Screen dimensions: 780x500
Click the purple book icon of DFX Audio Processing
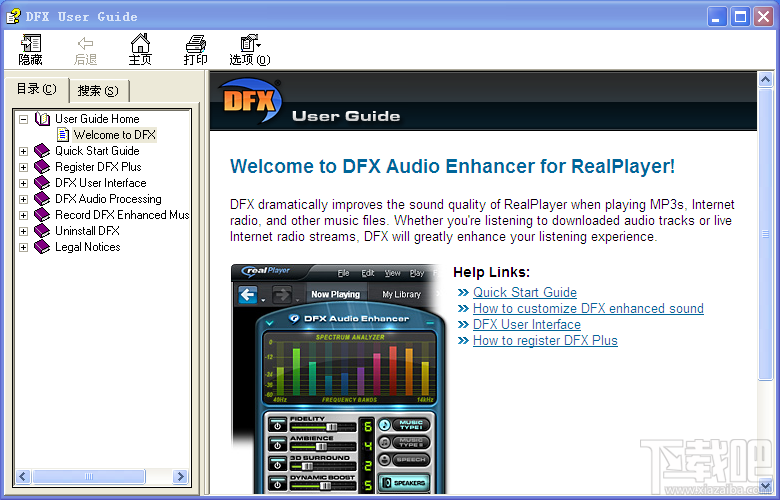click(42, 199)
